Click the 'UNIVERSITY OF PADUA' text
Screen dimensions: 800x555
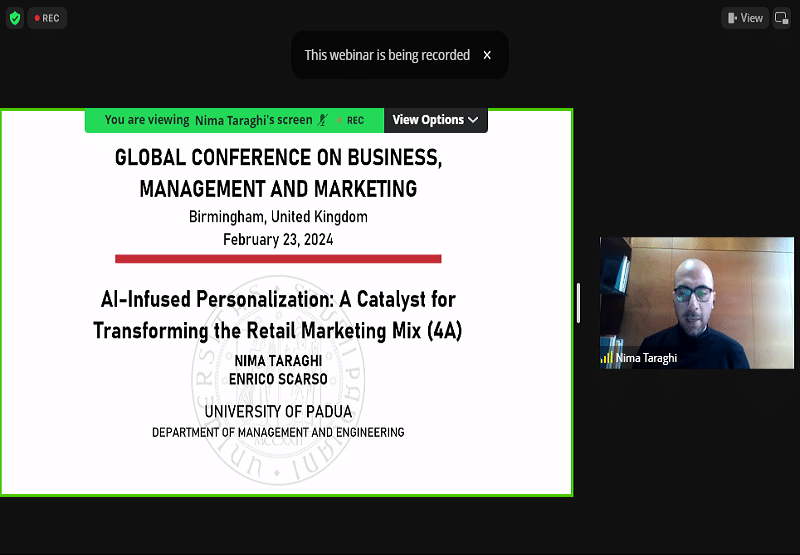278,412
